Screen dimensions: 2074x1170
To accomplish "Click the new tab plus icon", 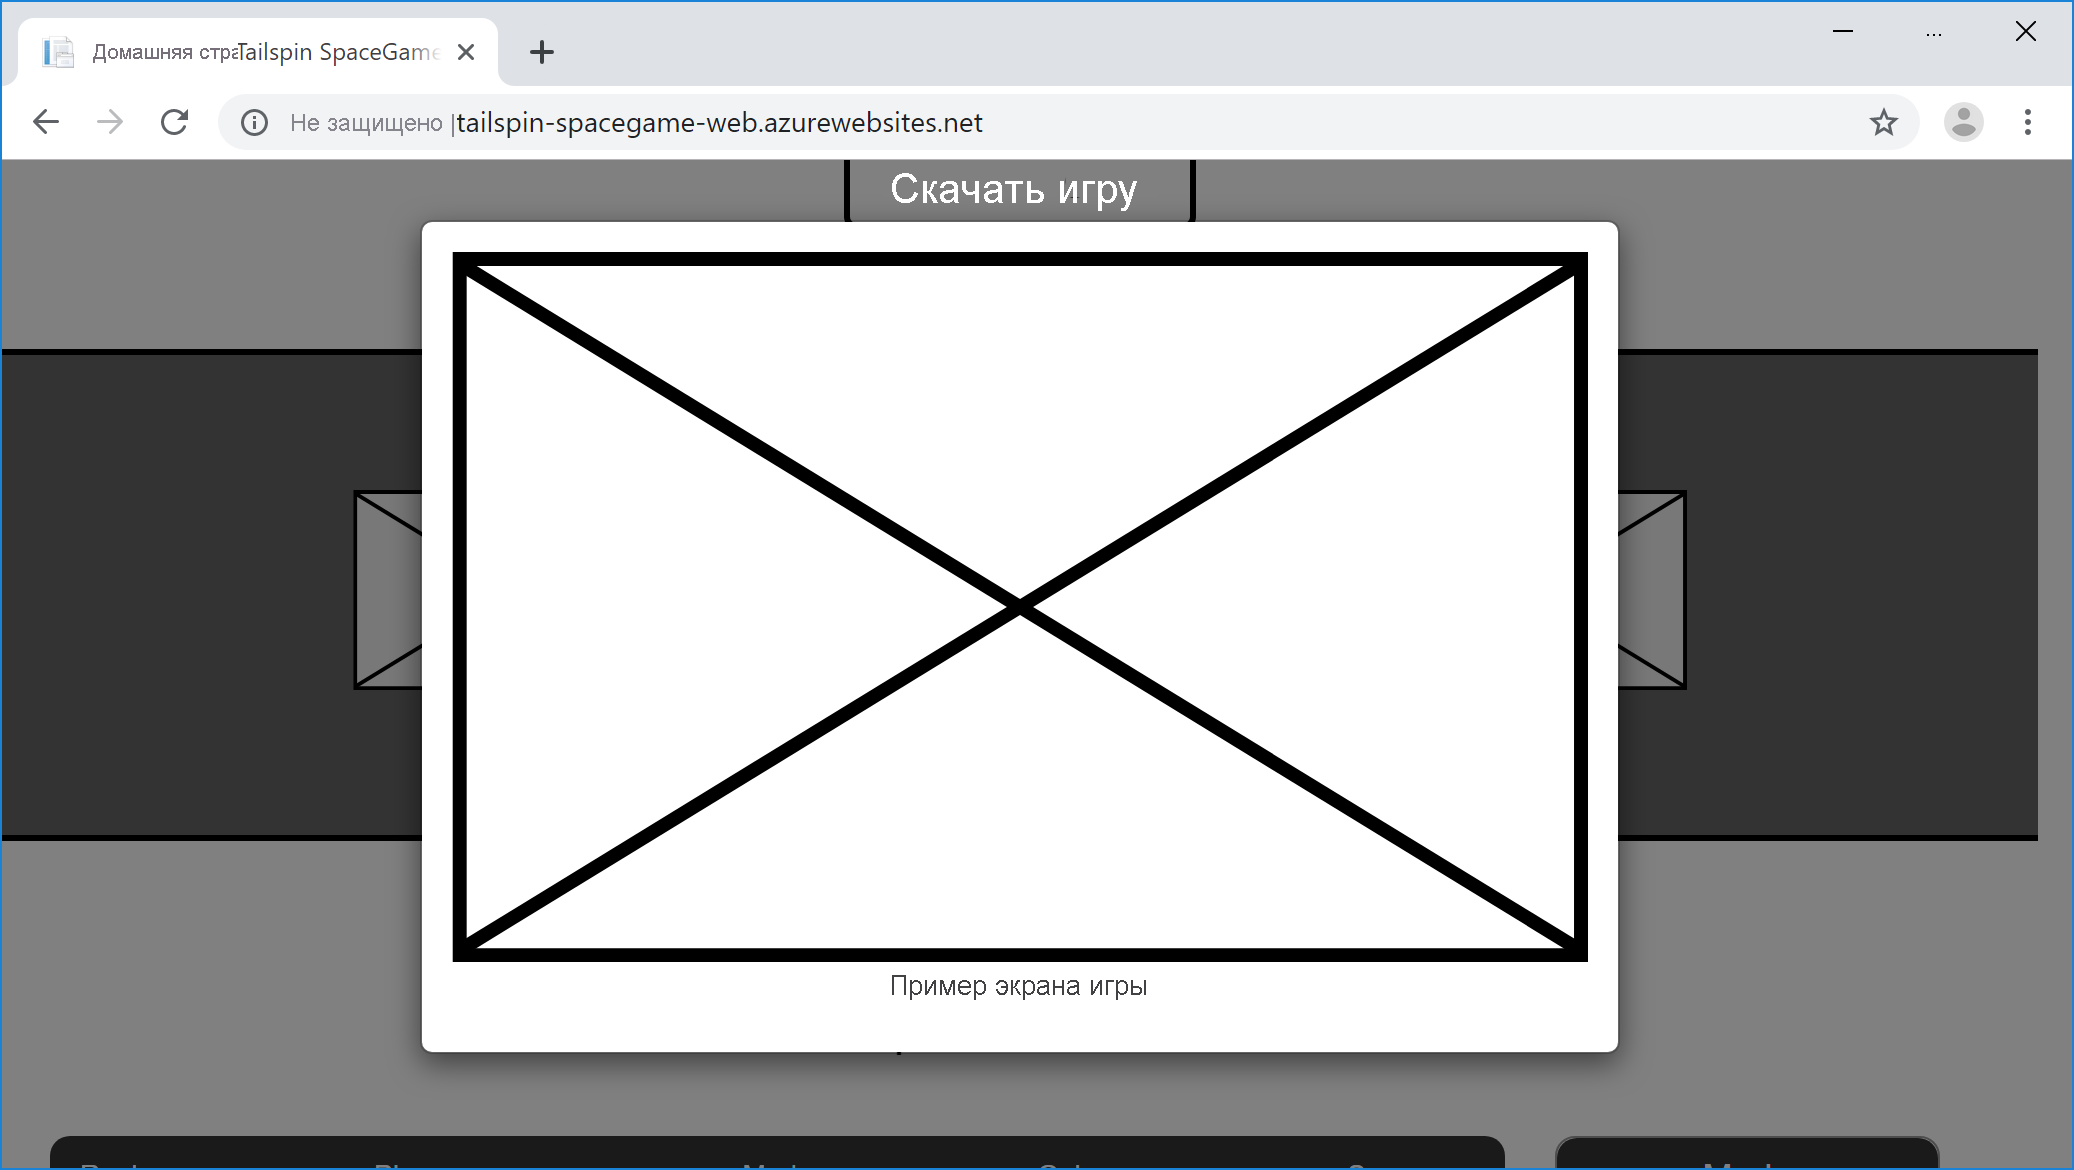I will coord(541,51).
